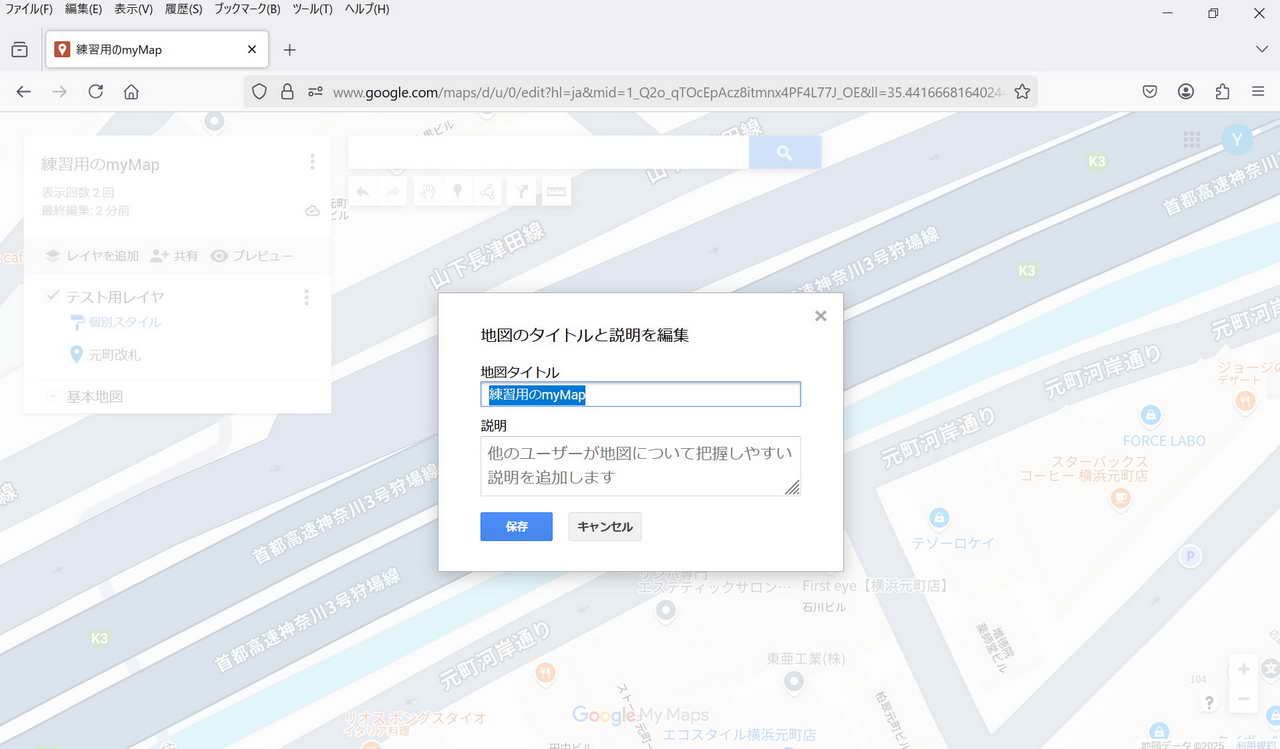Click the map search box

point(548,152)
